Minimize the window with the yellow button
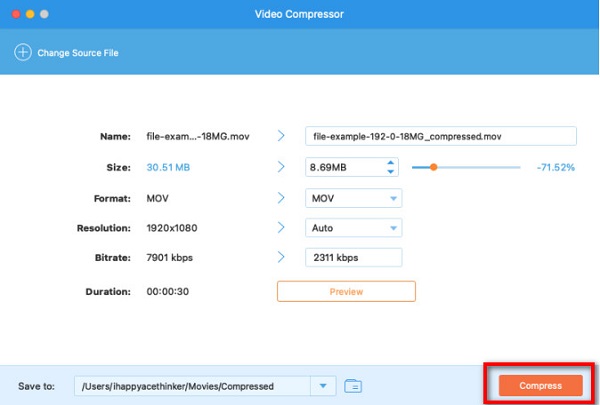This screenshot has width=600, height=405. [30, 14]
